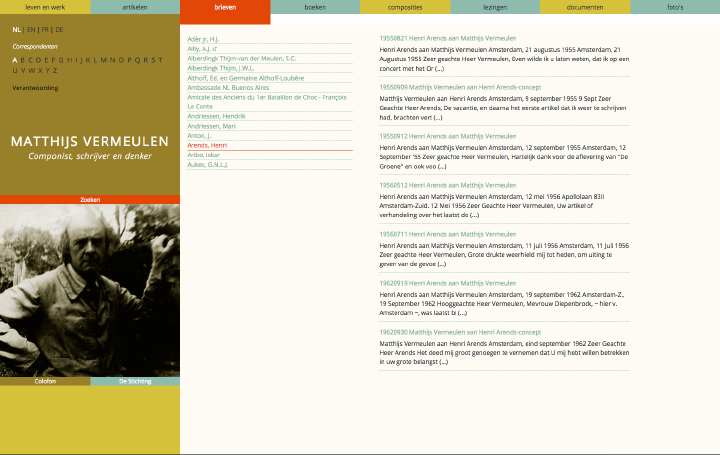The height and width of the screenshot is (455, 720).
Task: Select letter Z in correspondents index
Action: coord(55,71)
